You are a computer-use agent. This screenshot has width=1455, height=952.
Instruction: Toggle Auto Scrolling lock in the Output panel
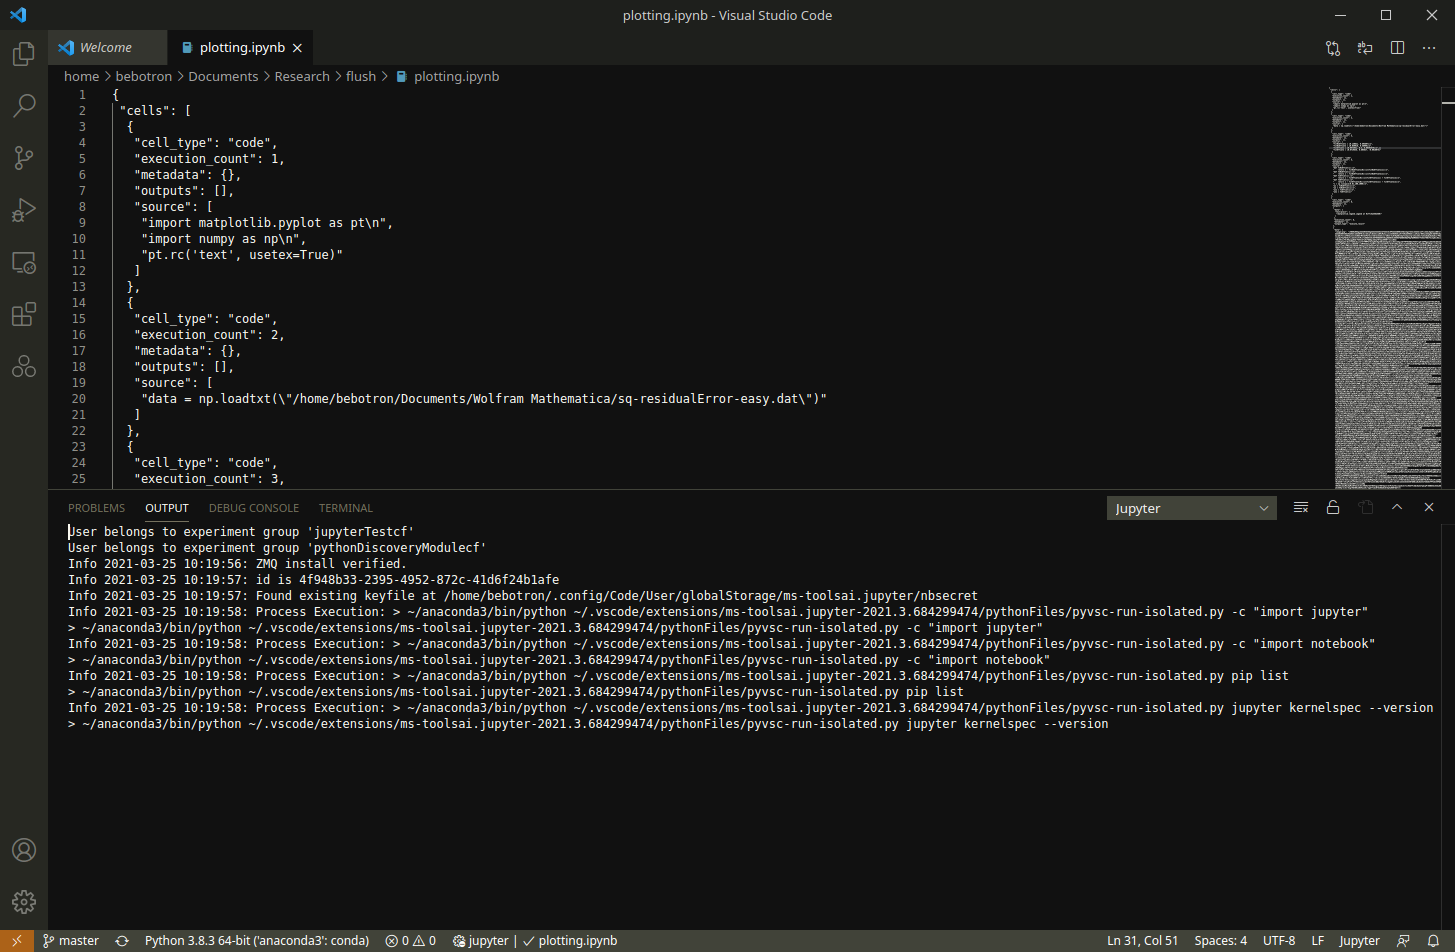click(1332, 507)
